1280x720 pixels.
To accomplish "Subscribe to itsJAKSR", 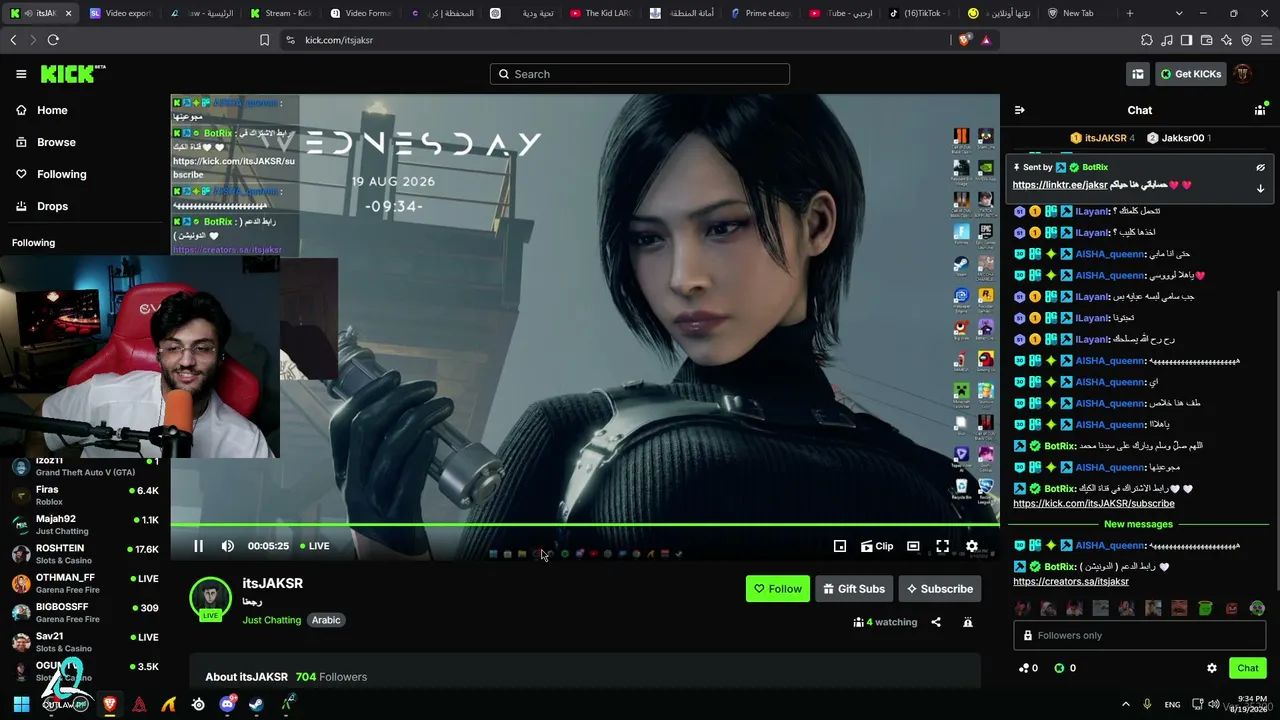I will [940, 589].
